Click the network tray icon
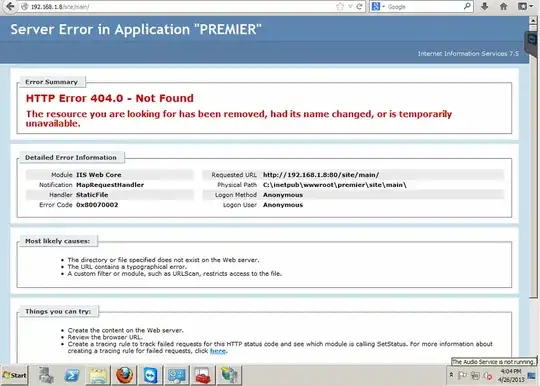 [x=475, y=376]
